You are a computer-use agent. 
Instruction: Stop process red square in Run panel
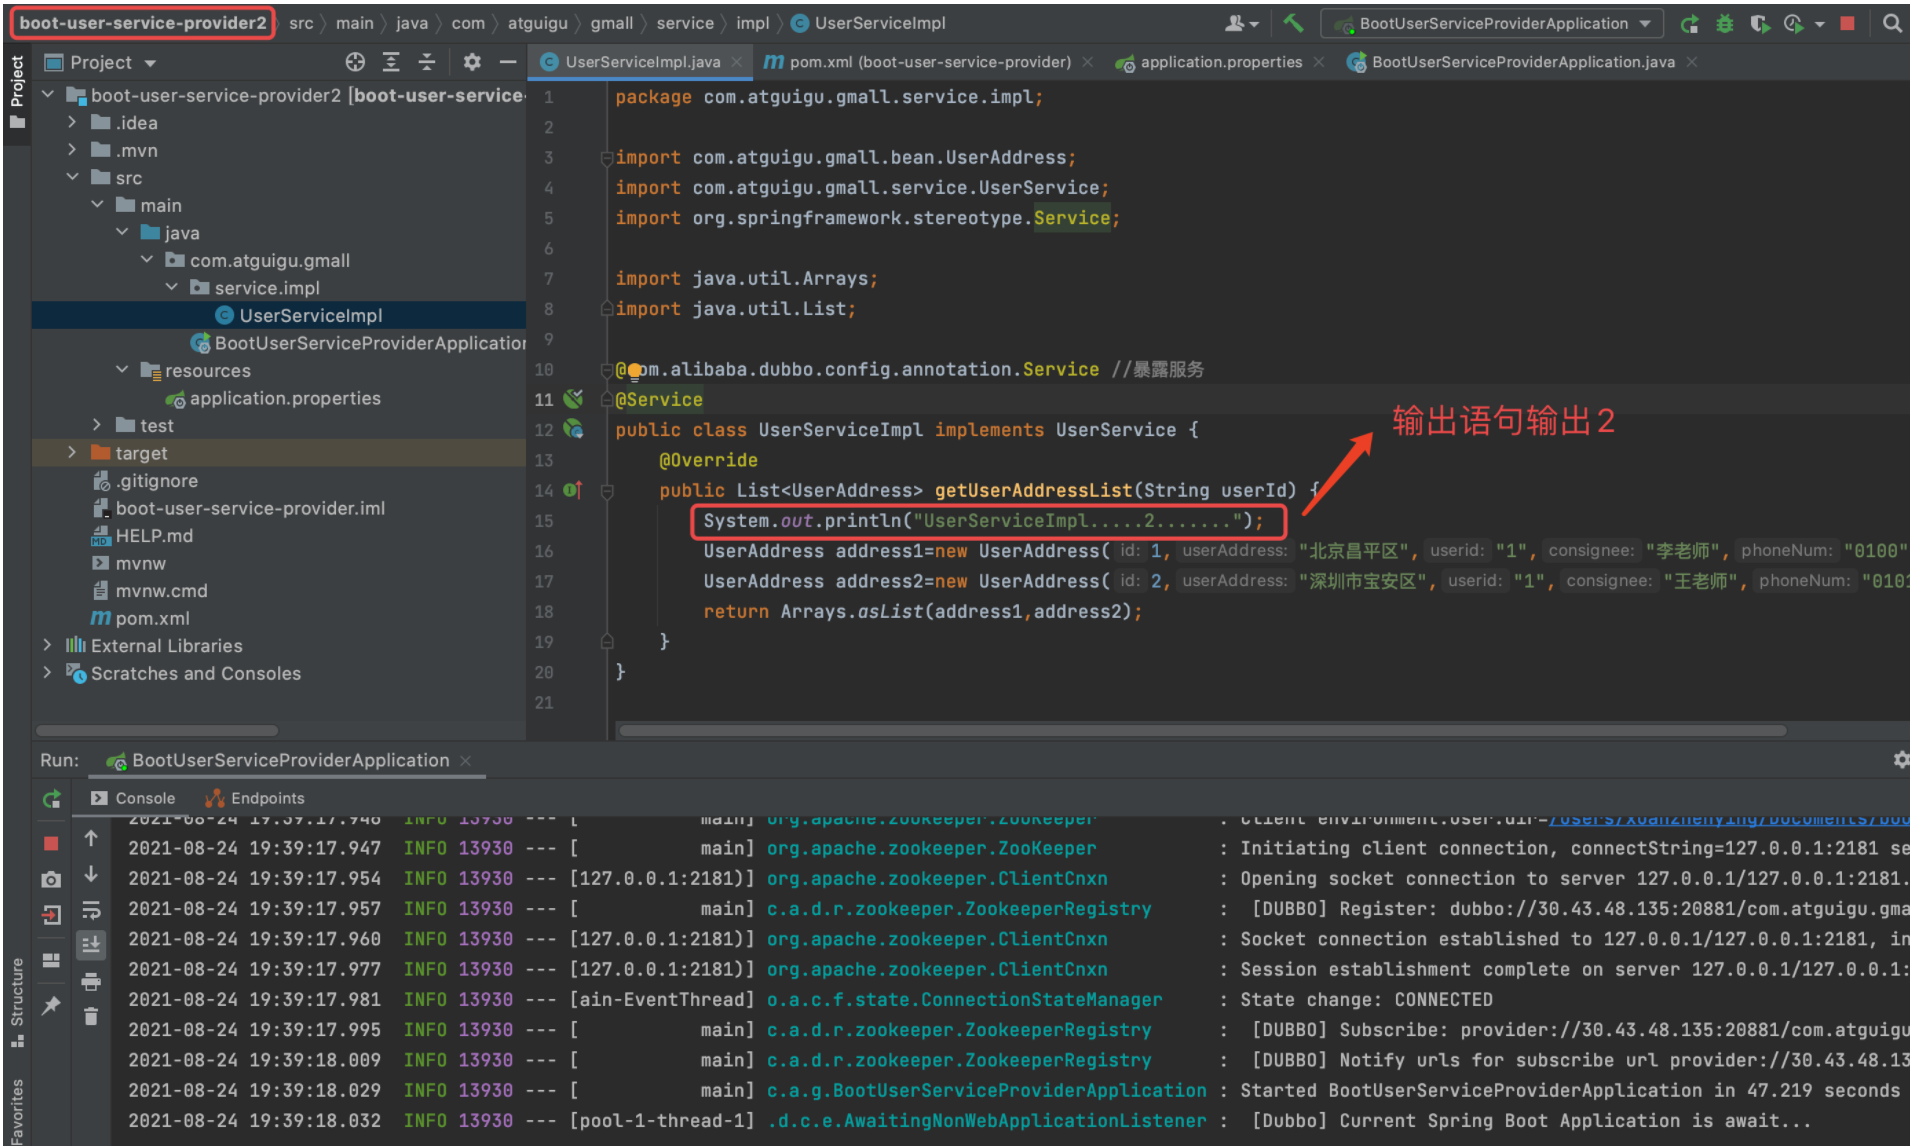(x=51, y=843)
